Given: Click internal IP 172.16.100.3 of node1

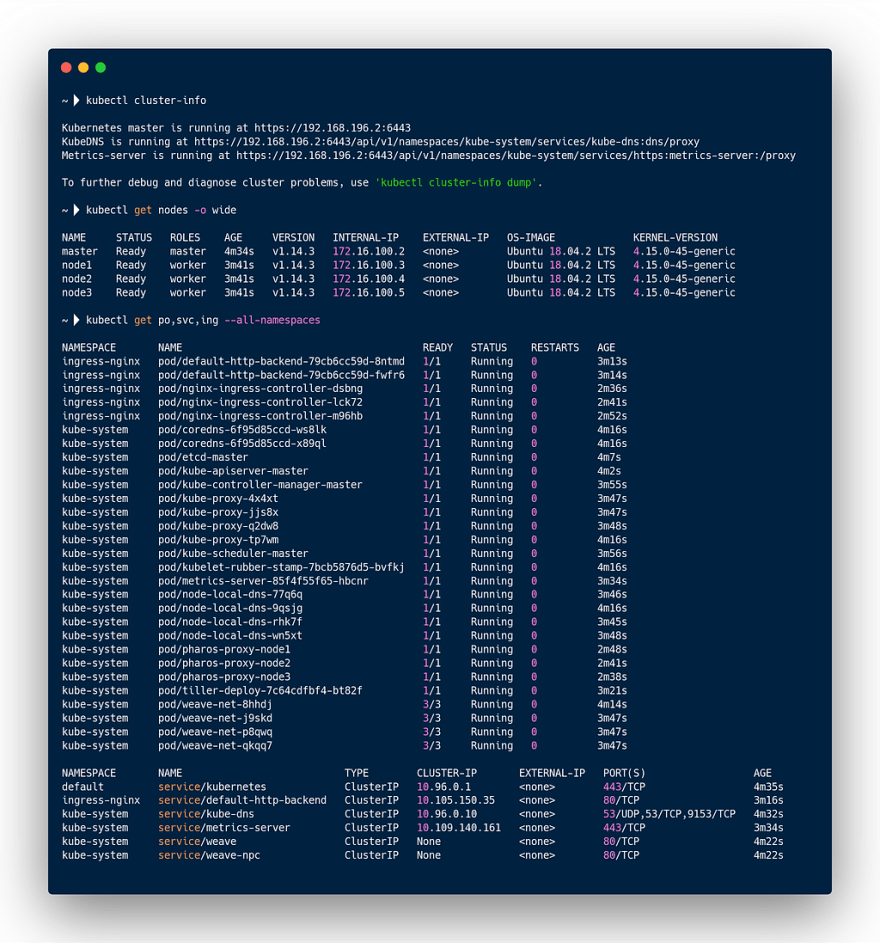Looking at the screenshot, I should 369,265.
